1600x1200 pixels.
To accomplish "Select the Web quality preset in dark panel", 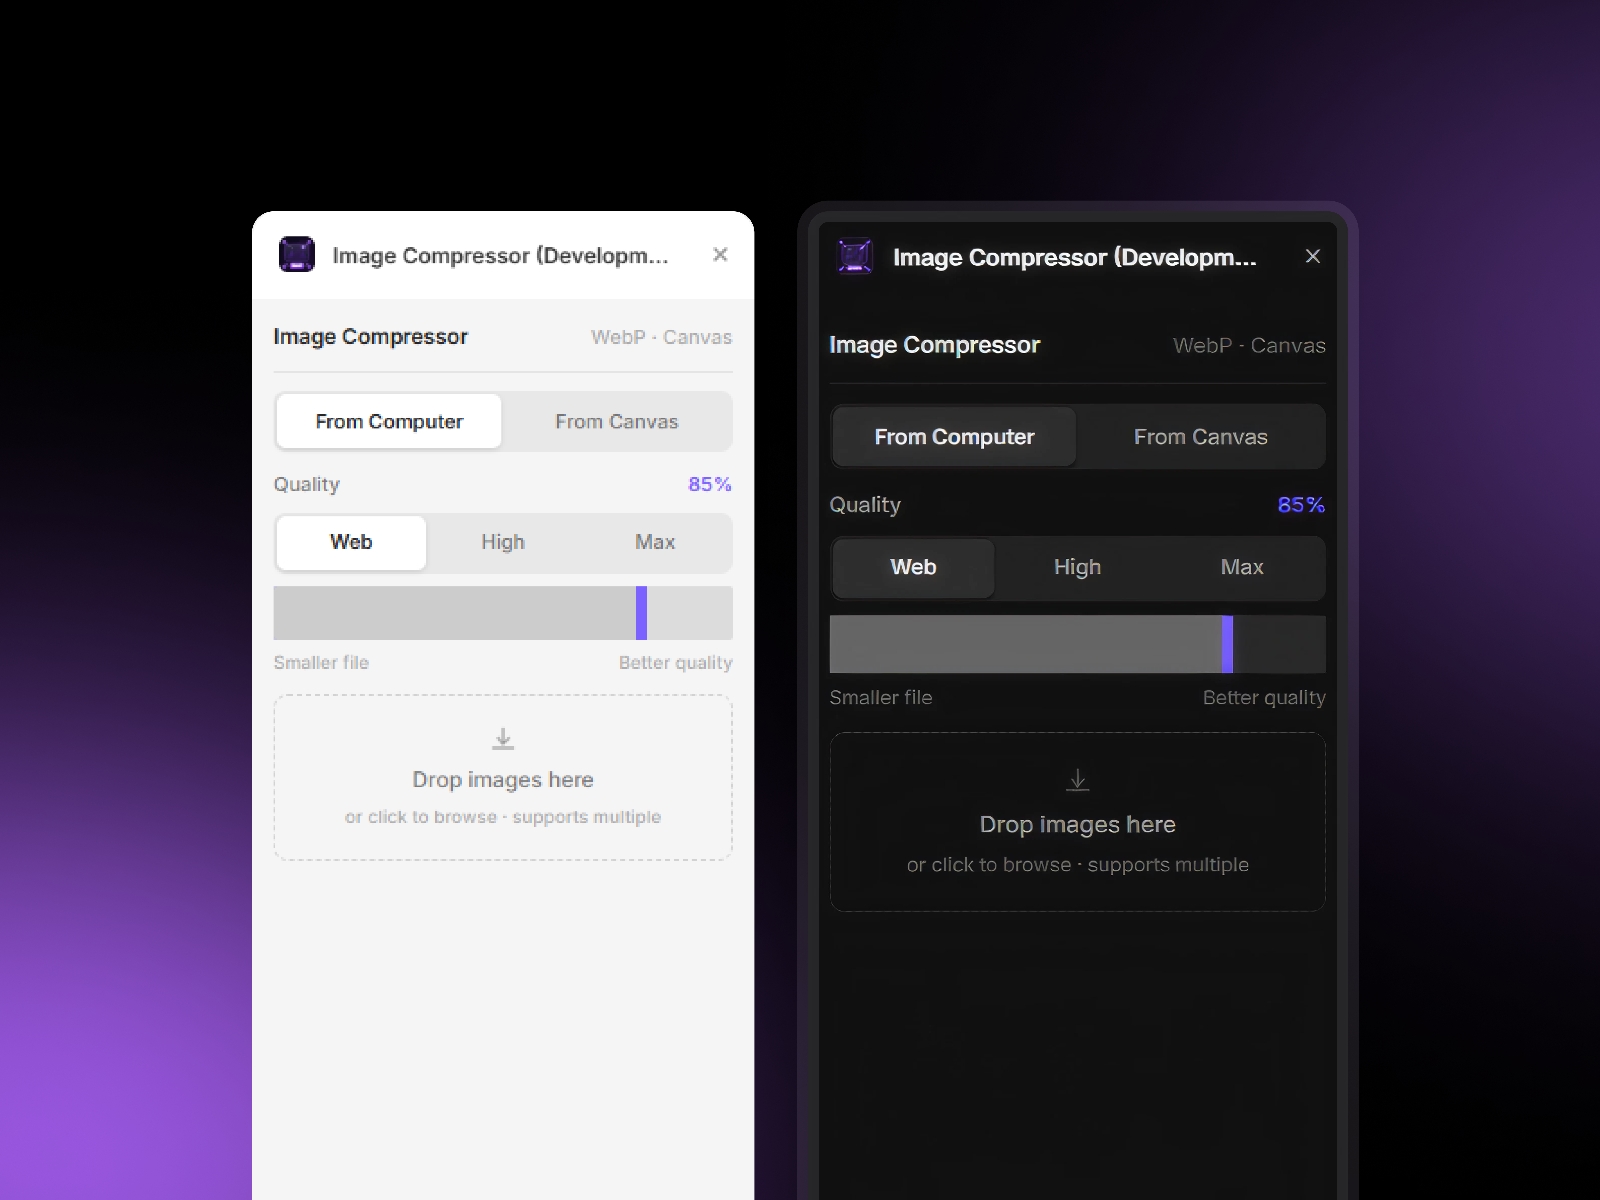I will pos(912,567).
